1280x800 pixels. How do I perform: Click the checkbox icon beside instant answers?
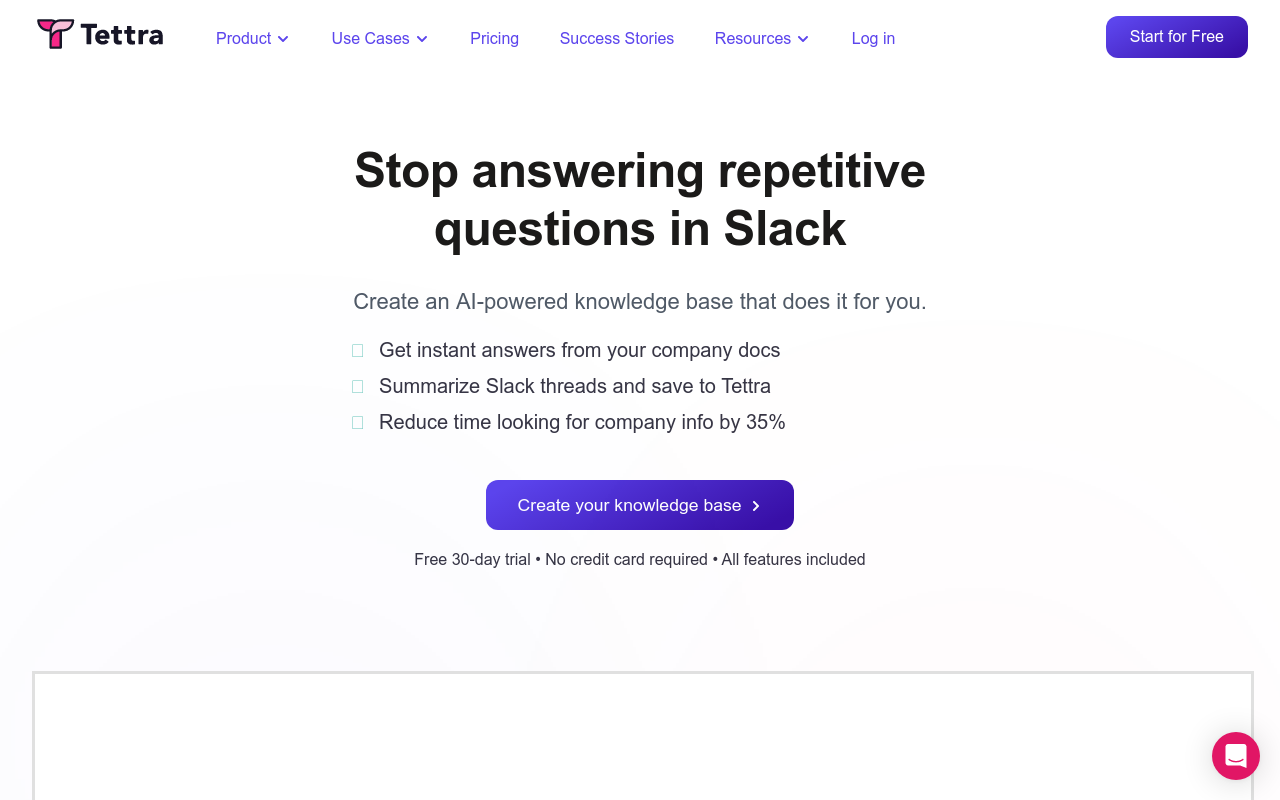357,351
